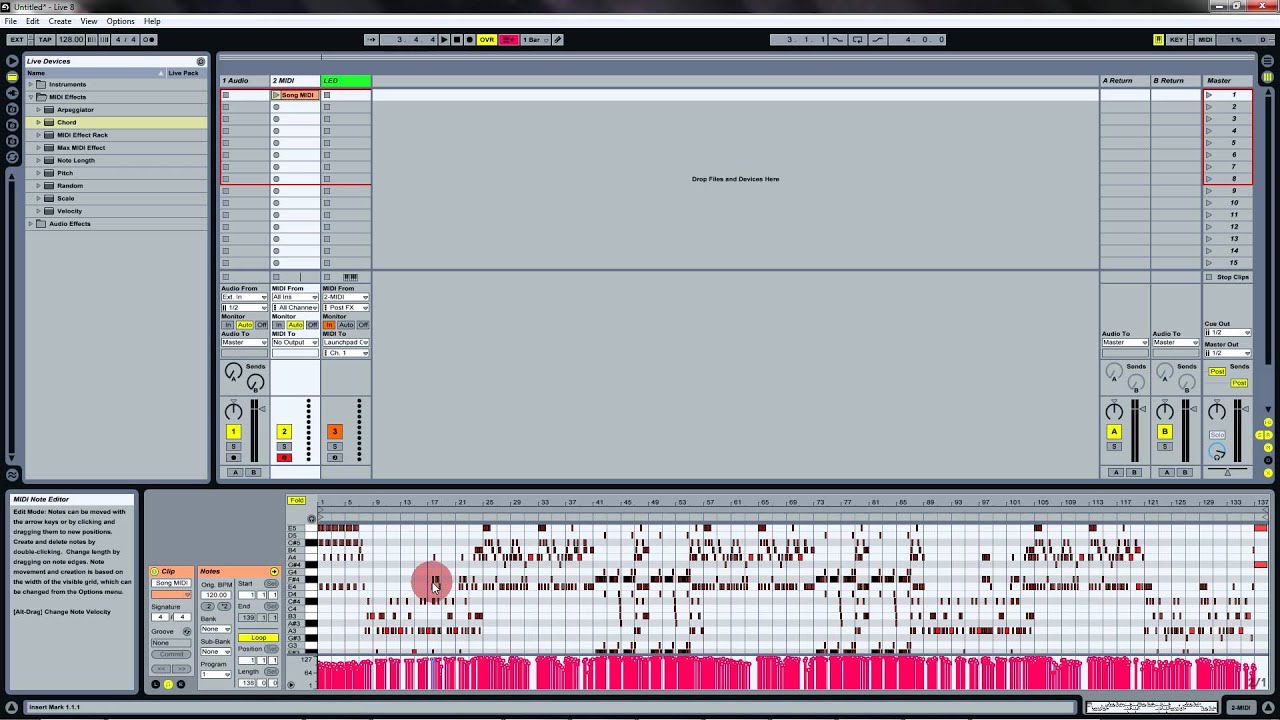
Task: Click the Commit groove button
Action: pos(171,654)
